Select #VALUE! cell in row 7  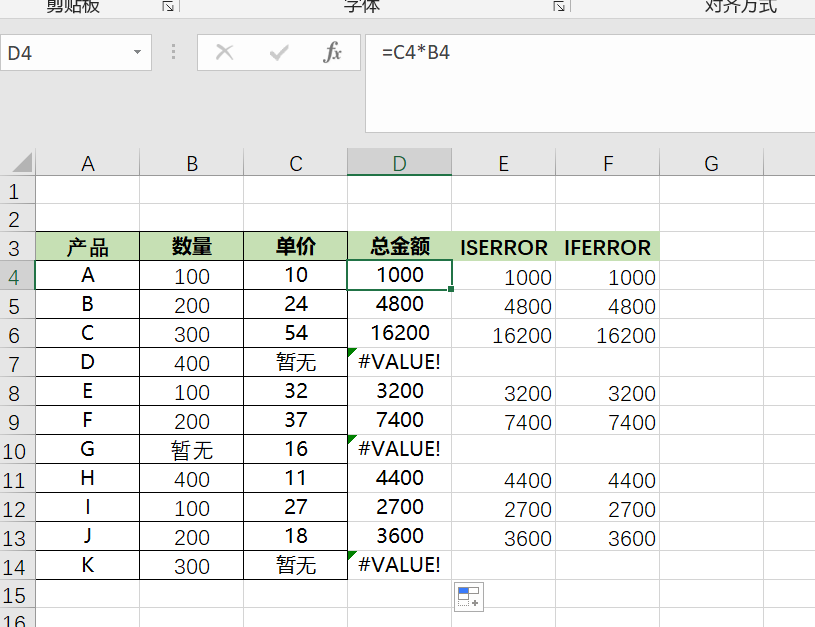400,362
